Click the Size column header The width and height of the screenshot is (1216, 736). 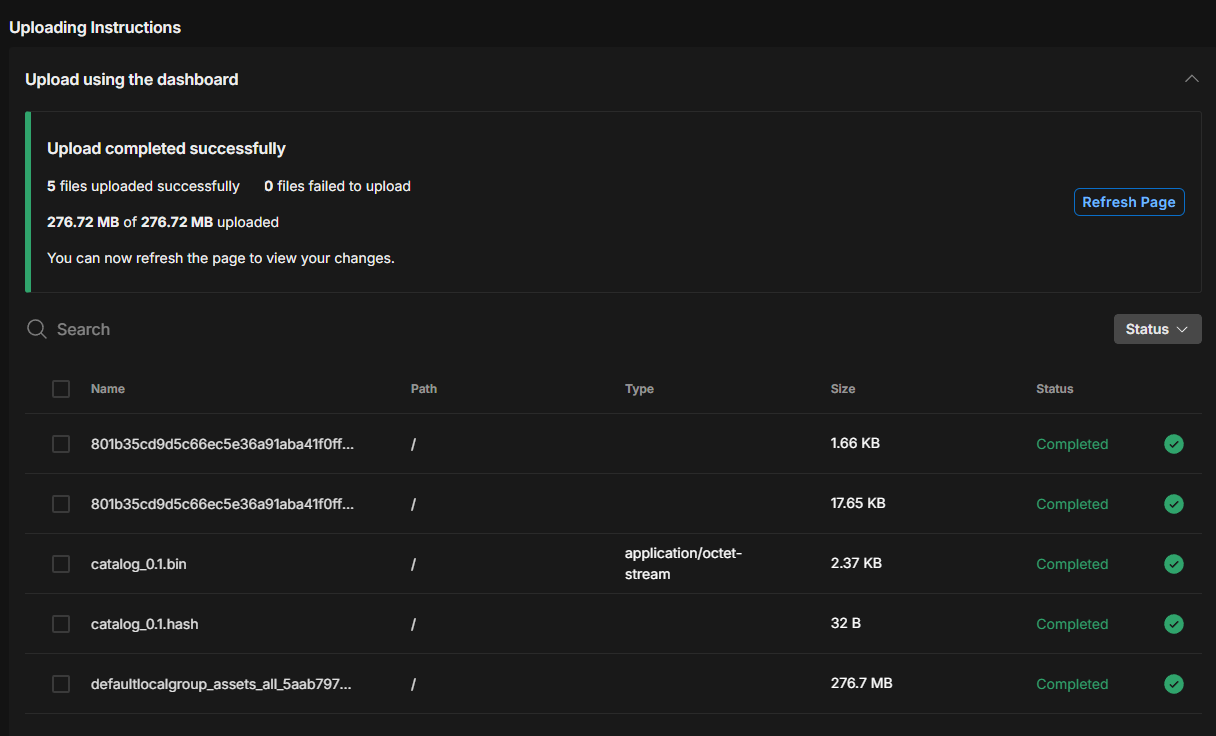point(843,389)
